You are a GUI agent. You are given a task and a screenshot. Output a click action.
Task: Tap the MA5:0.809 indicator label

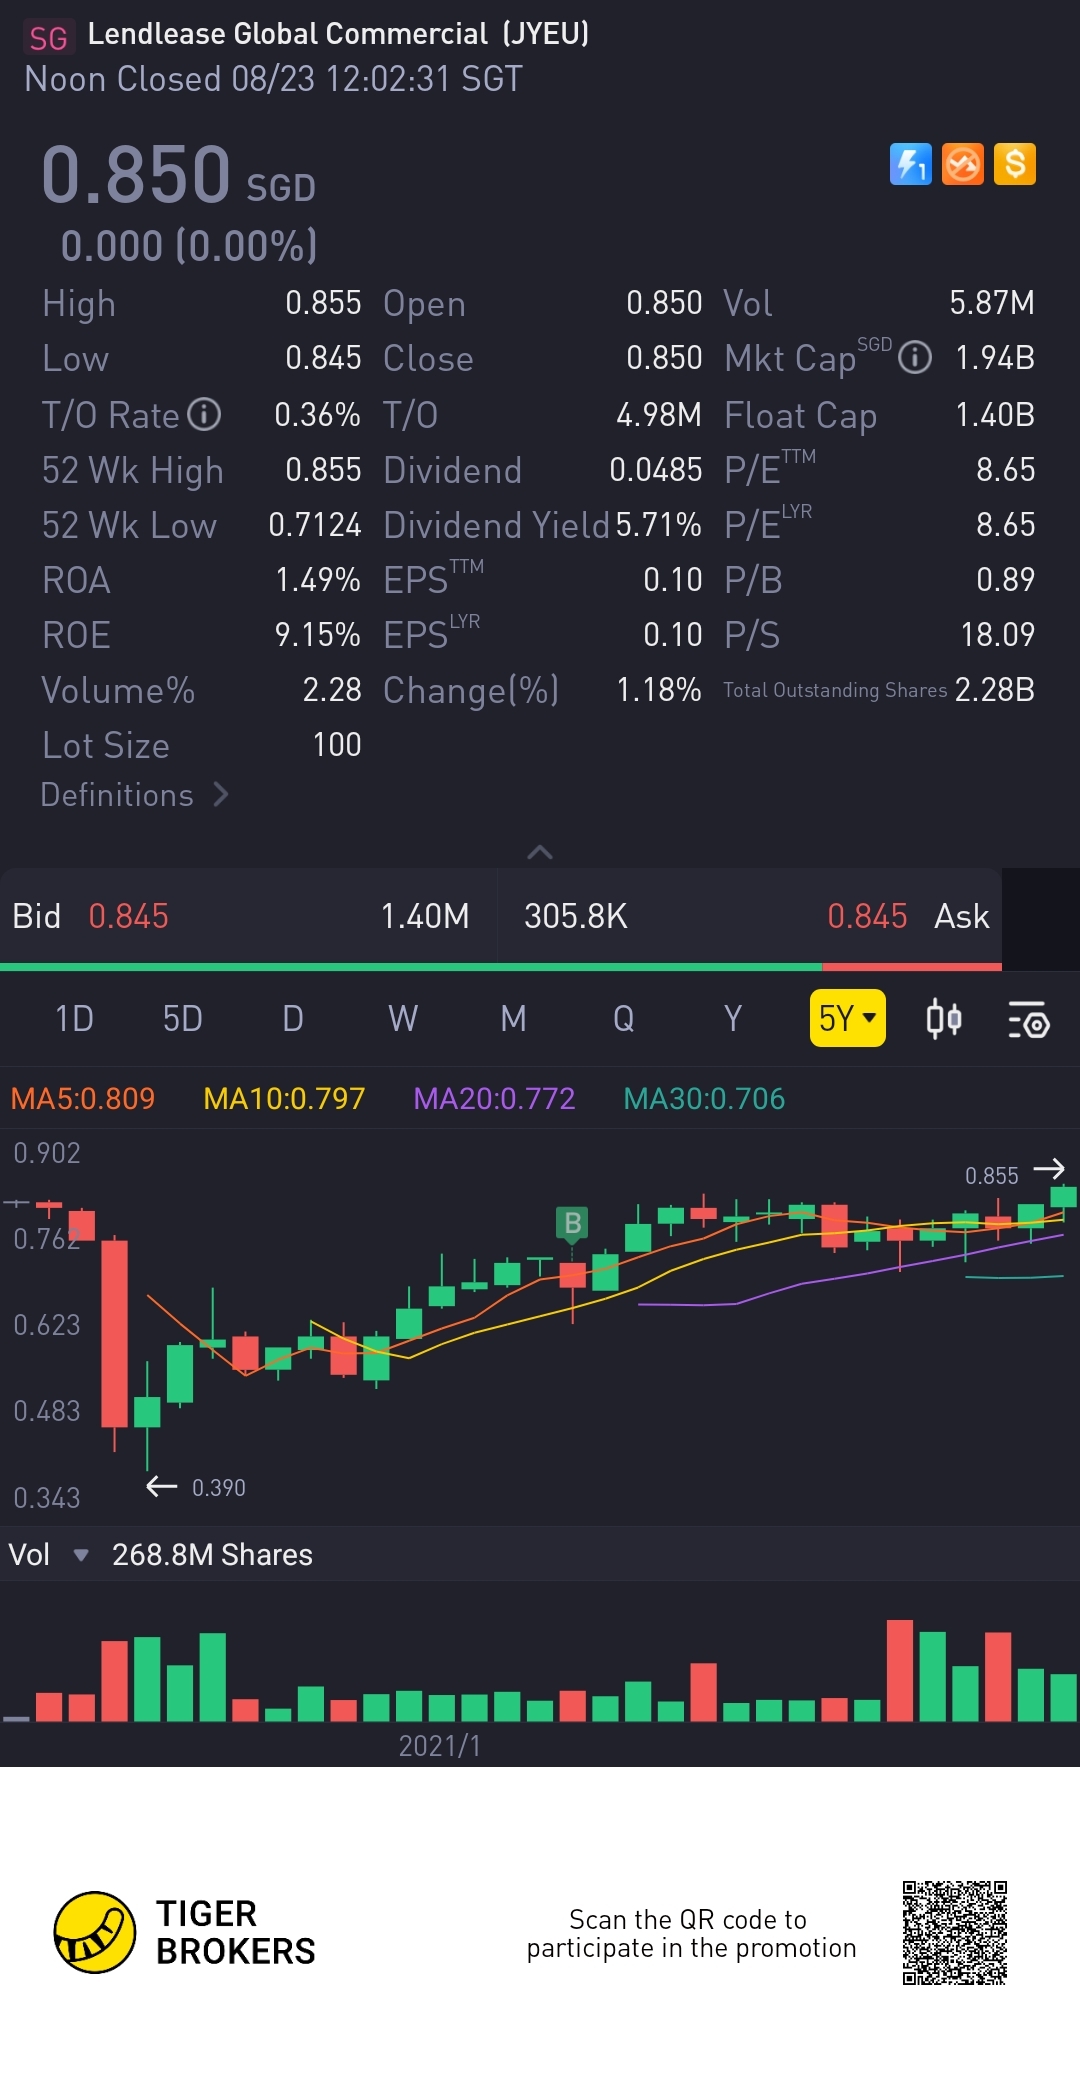pos(83,1099)
